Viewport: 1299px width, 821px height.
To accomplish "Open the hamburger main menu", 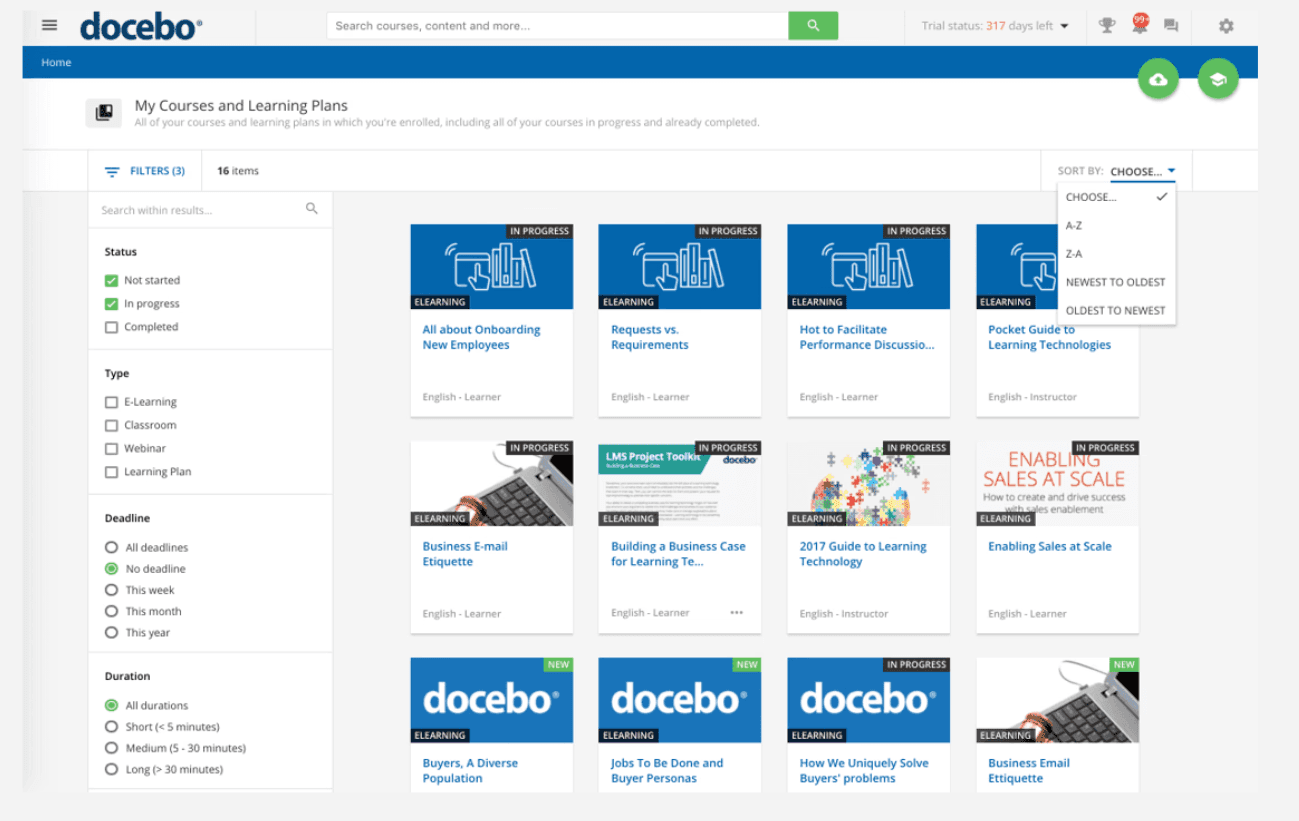I will (x=50, y=26).
